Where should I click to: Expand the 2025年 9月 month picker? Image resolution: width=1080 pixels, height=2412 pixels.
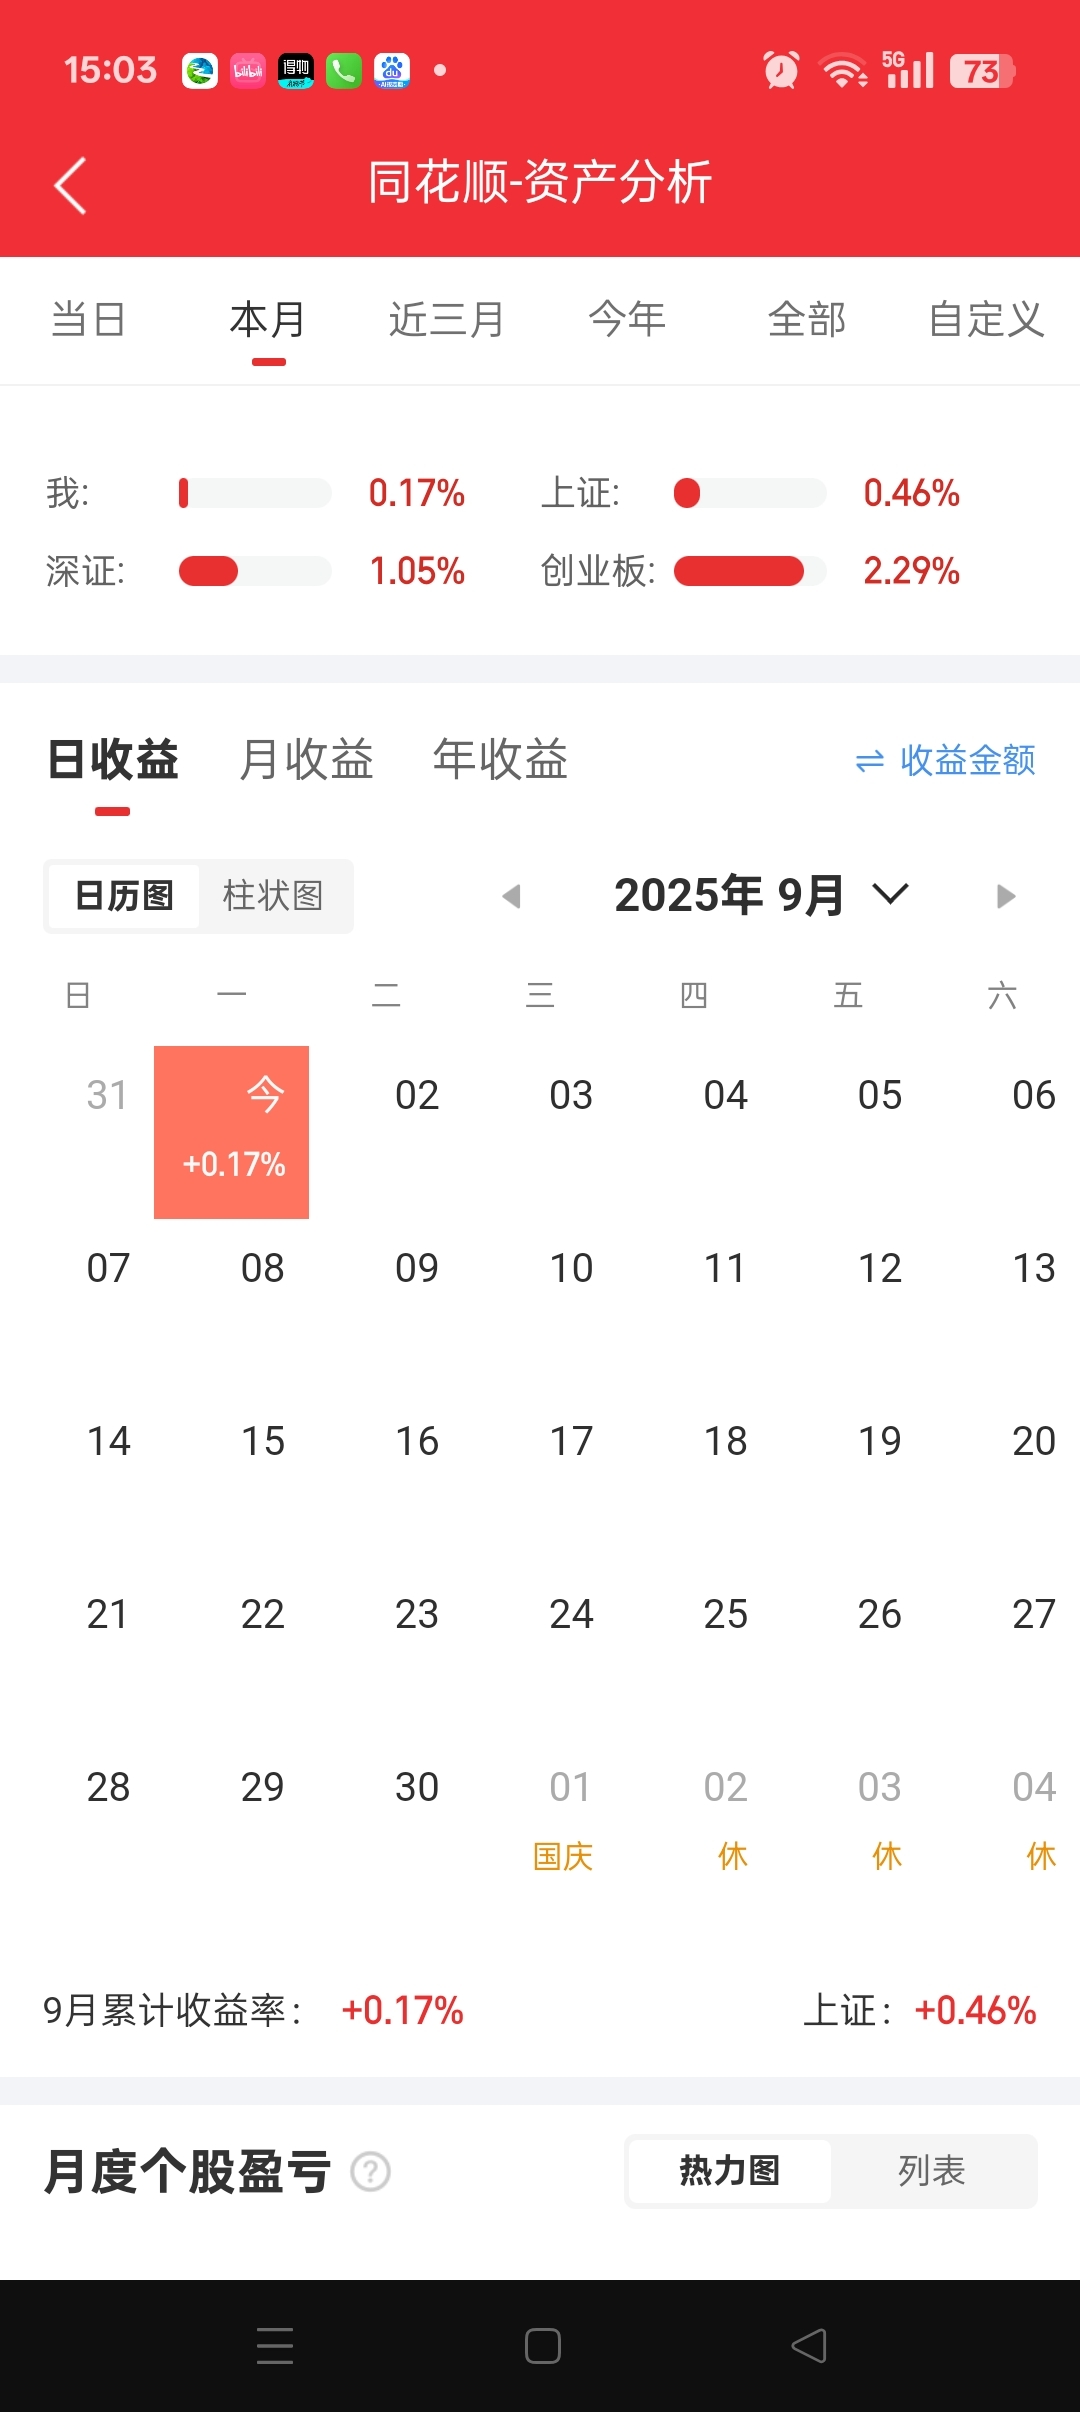[762, 895]
